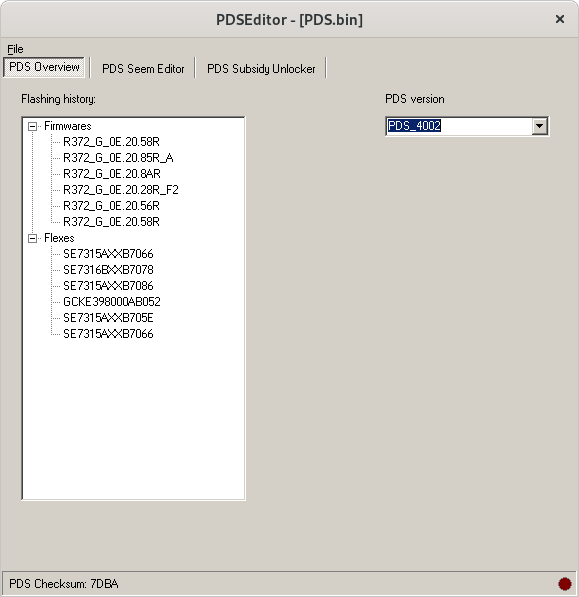Select firmware R372_G_0E.20.85R_A
The width and height of the screenshot is (579, 597).
click(x=118, y=158)
